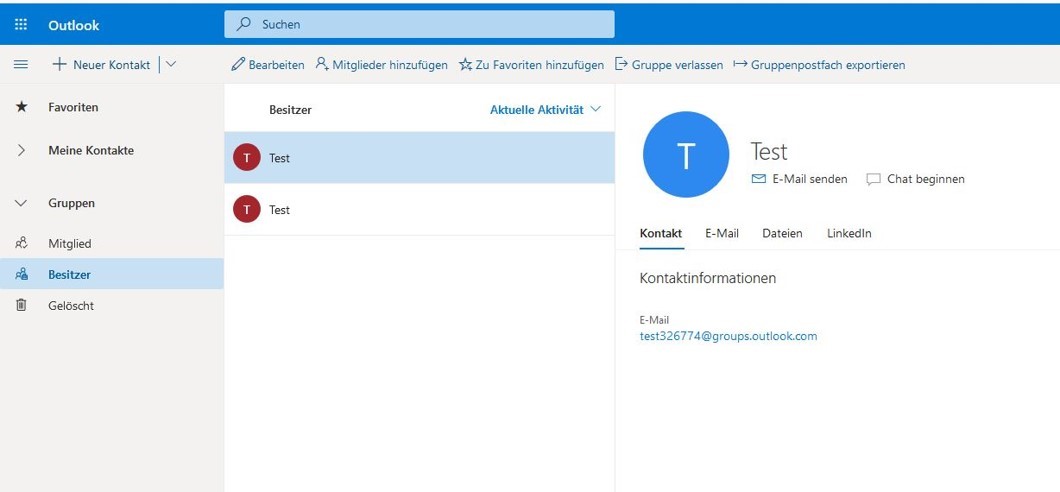Click Chat beginnen
Viewport: 1060px width, 492px height.
click(x=916, y=179)
